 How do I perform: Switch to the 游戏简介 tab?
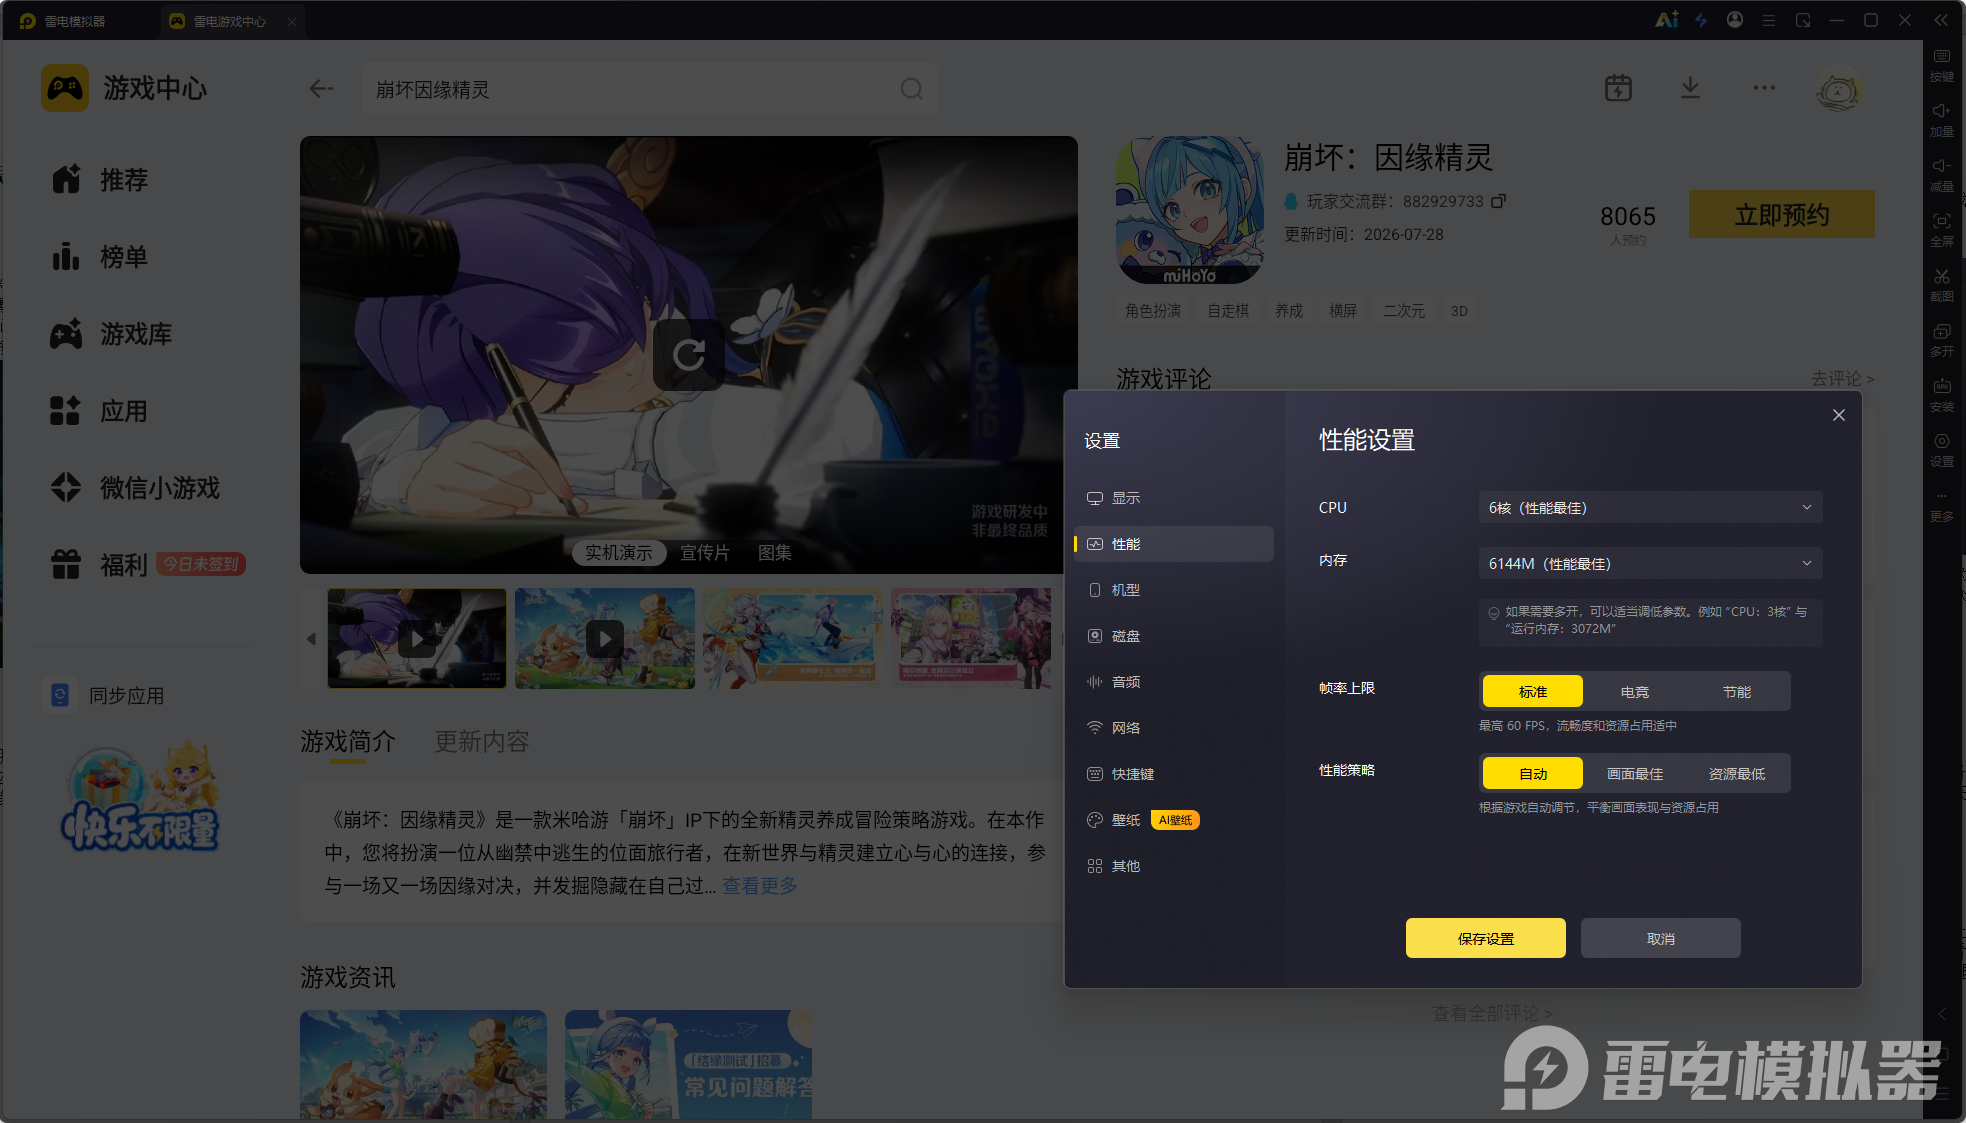tap(348, 742)
